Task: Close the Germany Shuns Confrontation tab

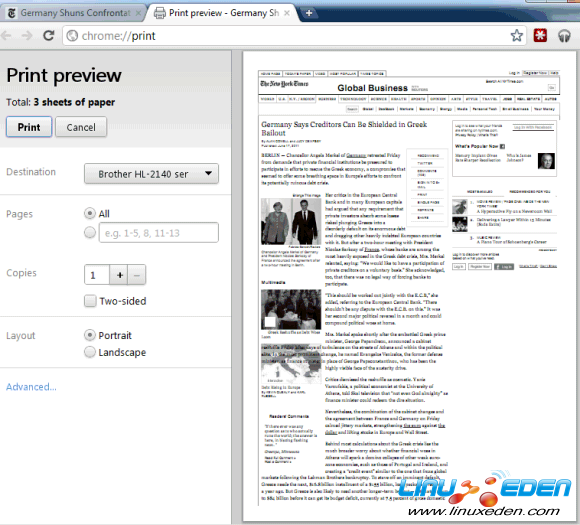Action: [138, 13]
